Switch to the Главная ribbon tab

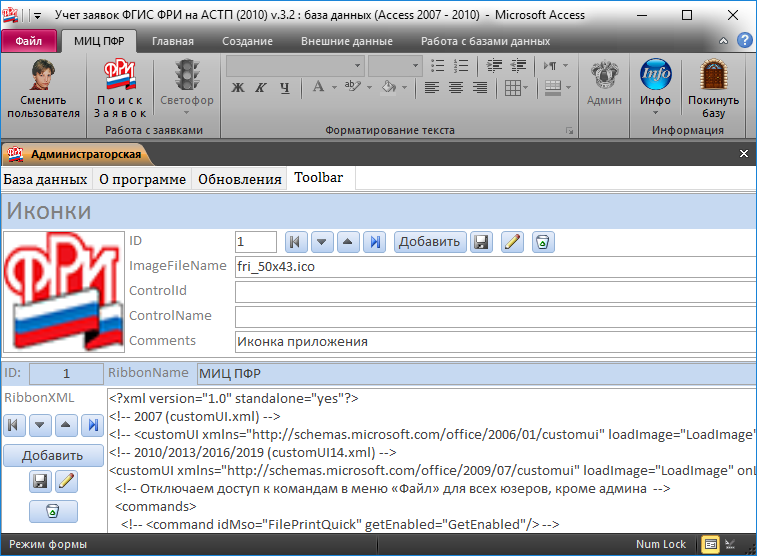point(172,41)
